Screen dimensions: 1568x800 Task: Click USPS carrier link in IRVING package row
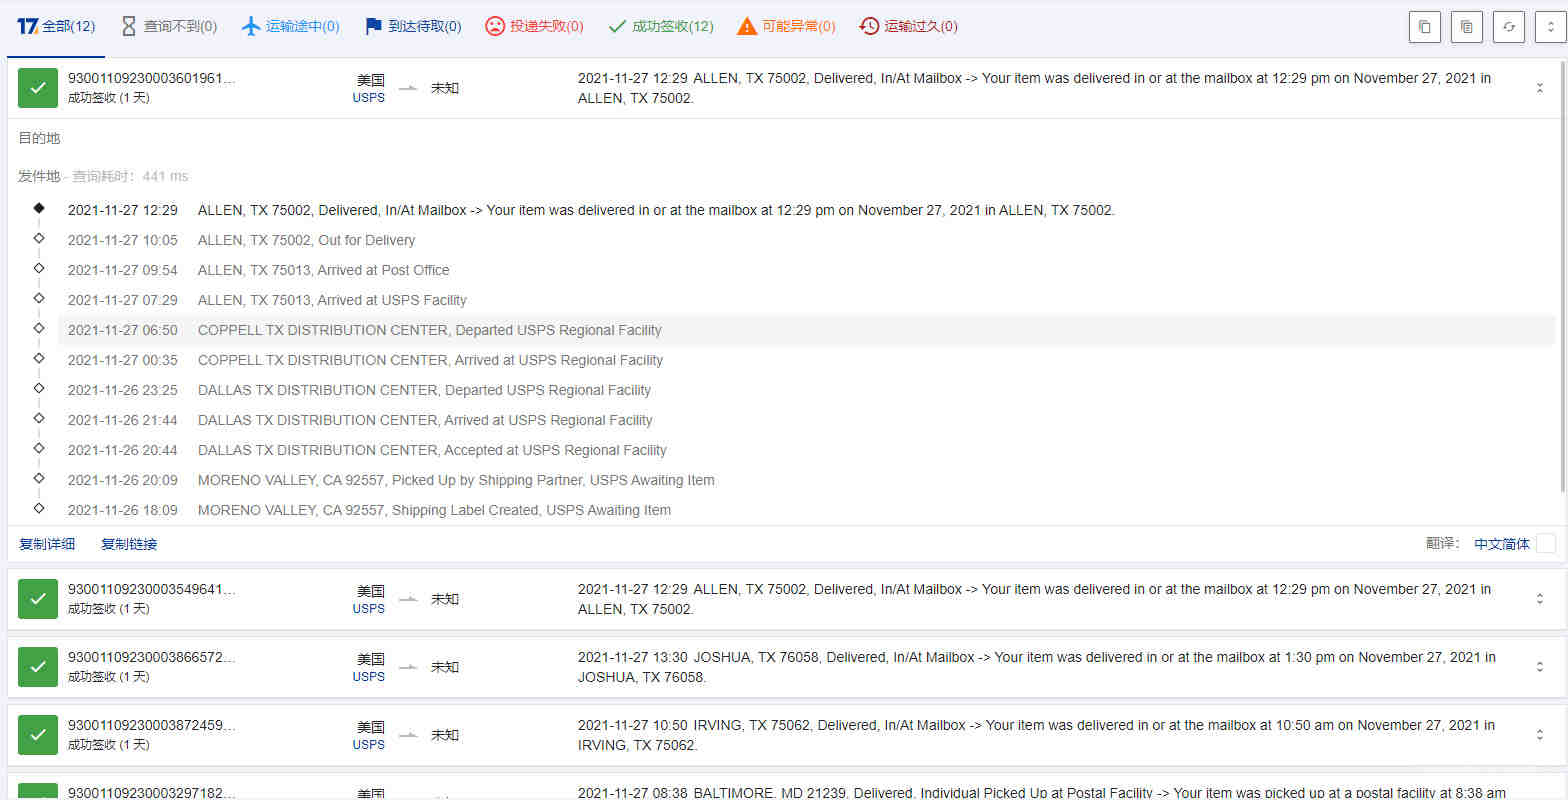pyautogui.click(x=368, y=745)
